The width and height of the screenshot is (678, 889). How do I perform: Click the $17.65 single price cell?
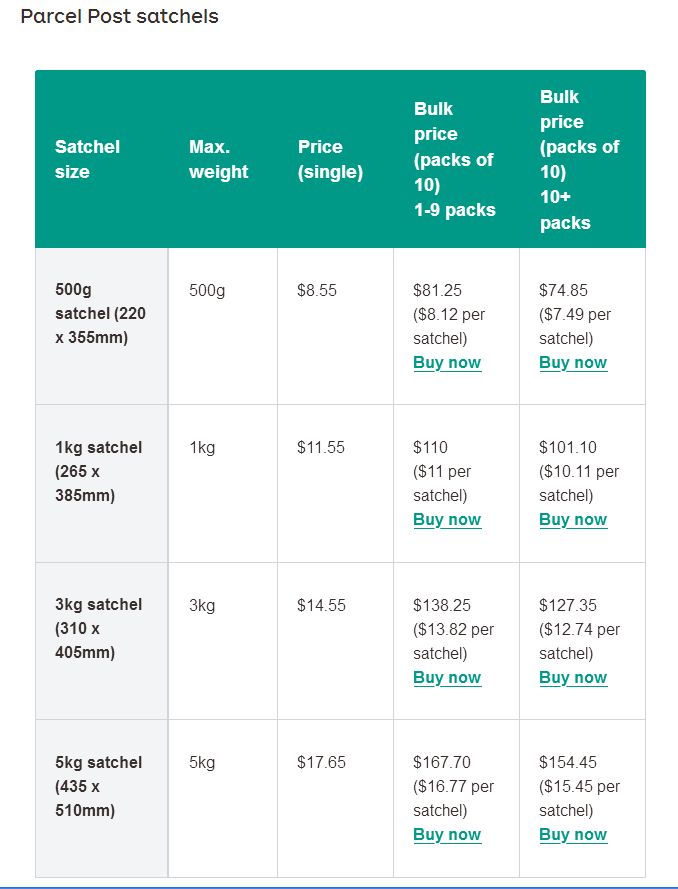point(321,762)
